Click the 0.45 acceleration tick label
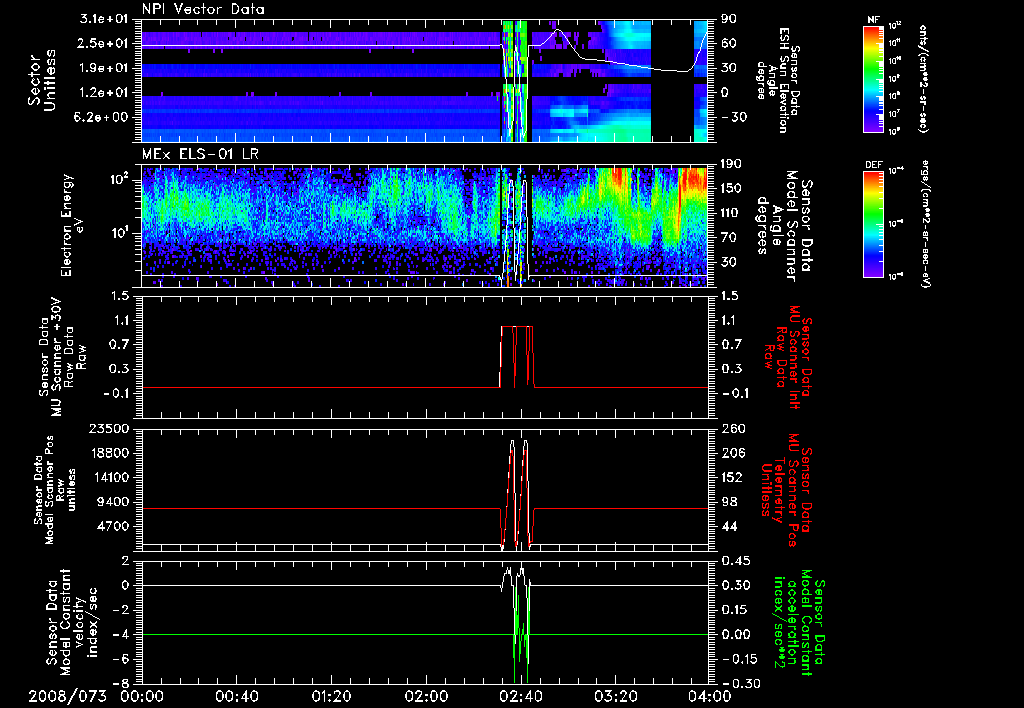The height and width of the screenshot is (708, 1024). pyautogui.click(x=735, y=560)
